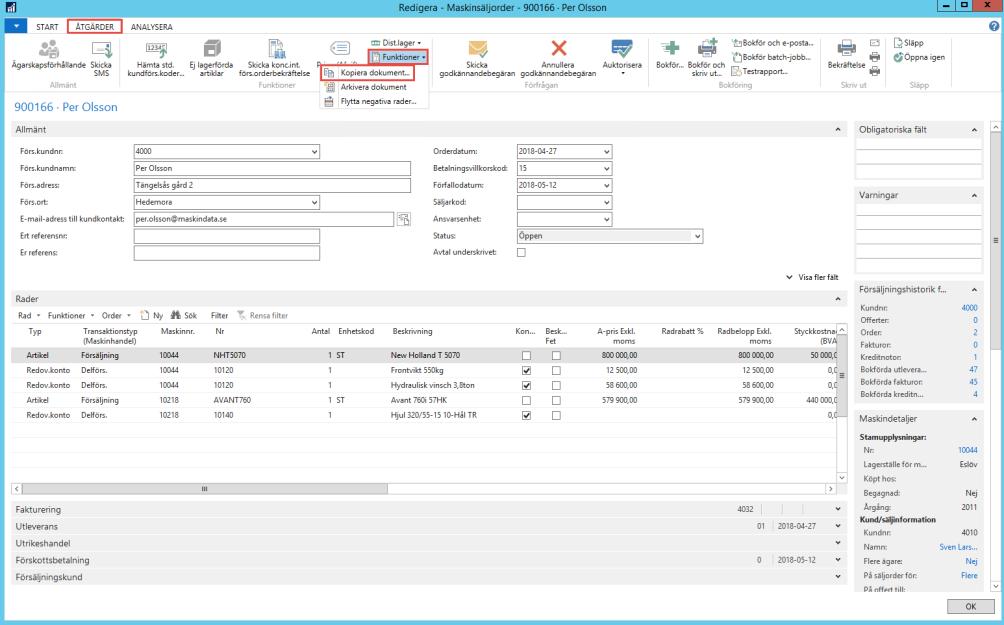Click the OK button

click(x=971, y=606)
